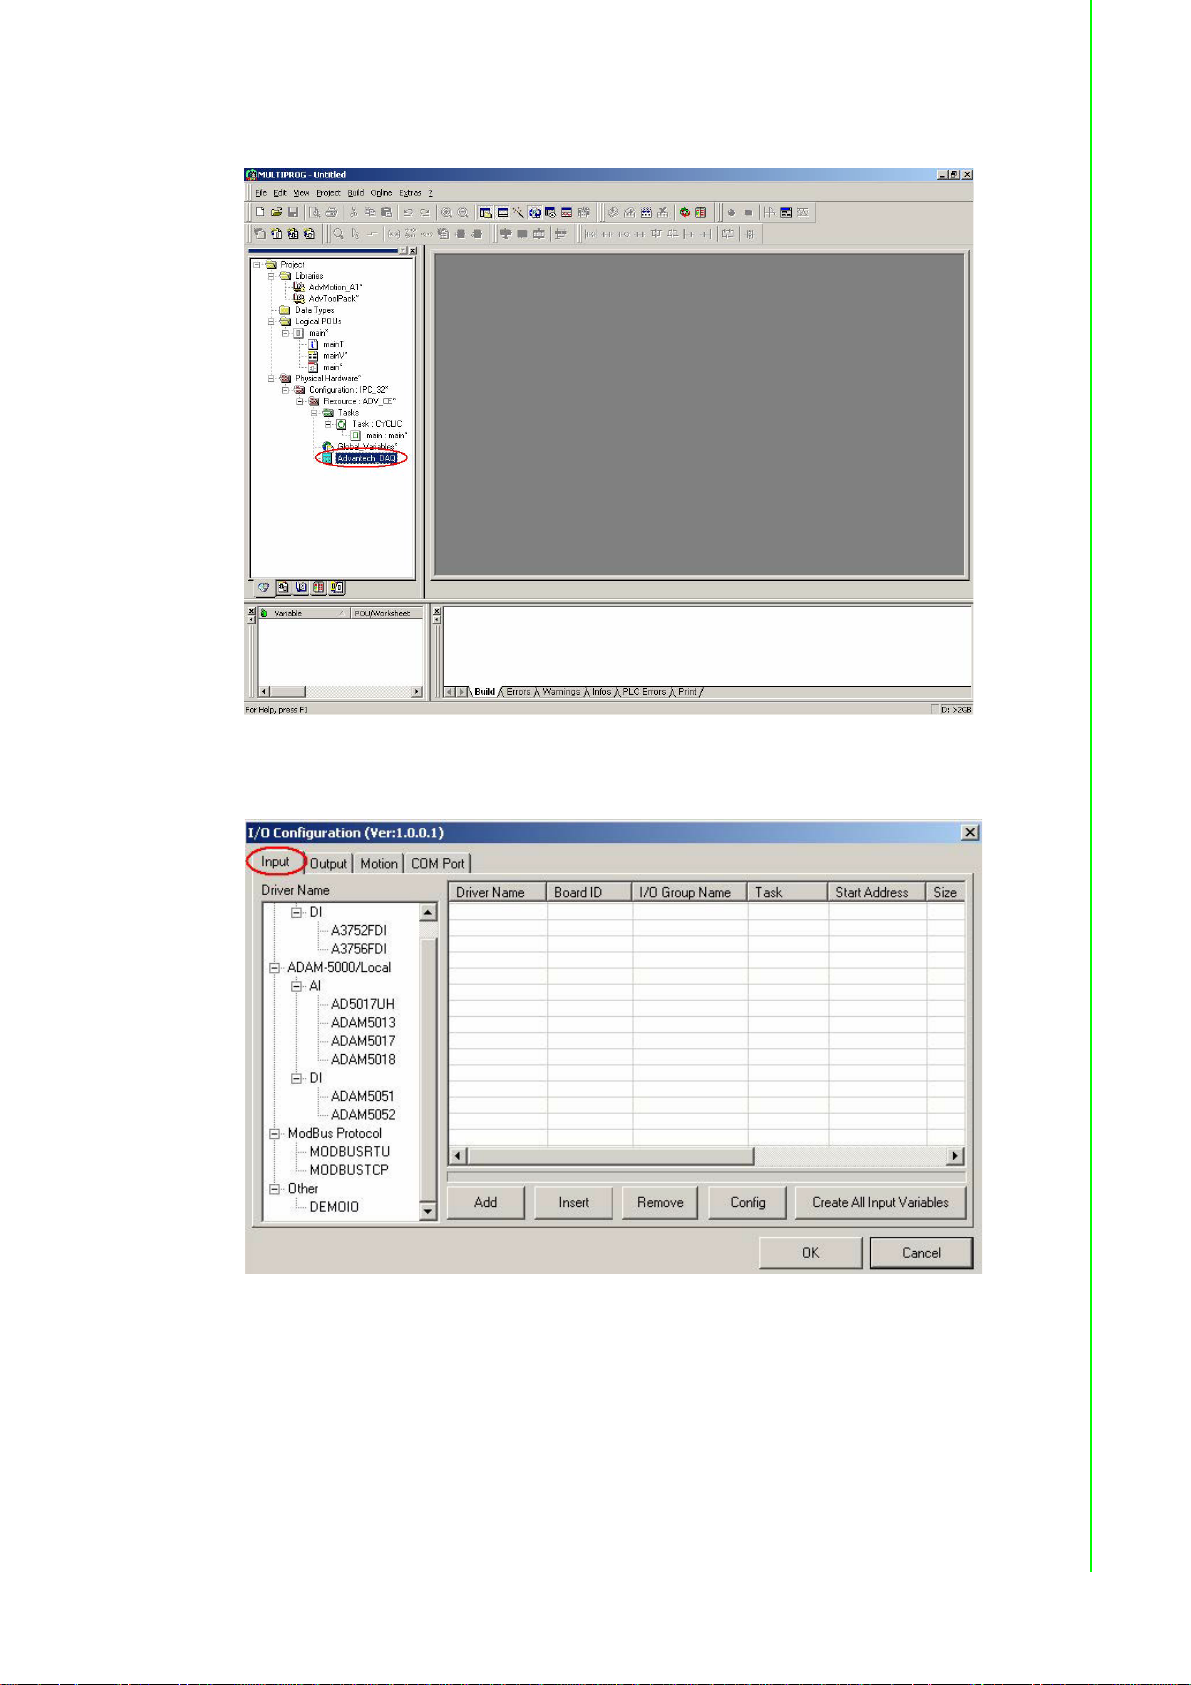This screenshot has width=1191, height=1685.
Task: Click the Remove button
Action: [660, 1203]
